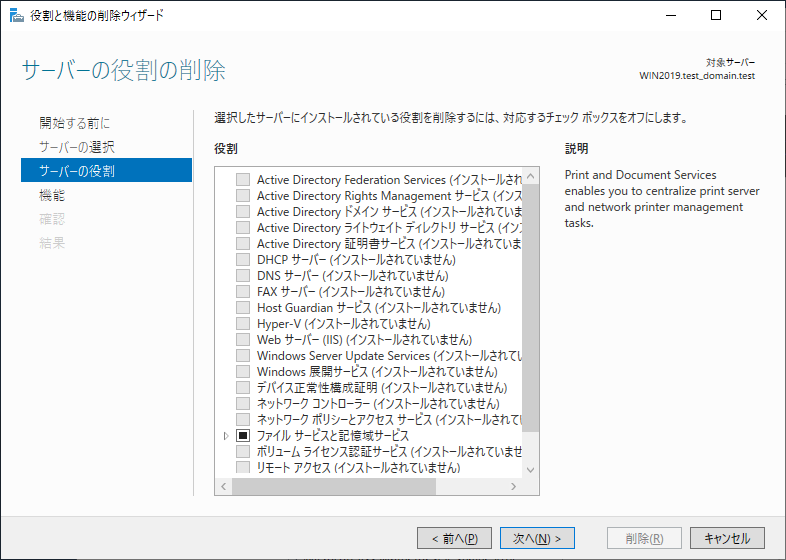Select the サーバーの役割 step

pyautogui.click(x=106, y=170)
